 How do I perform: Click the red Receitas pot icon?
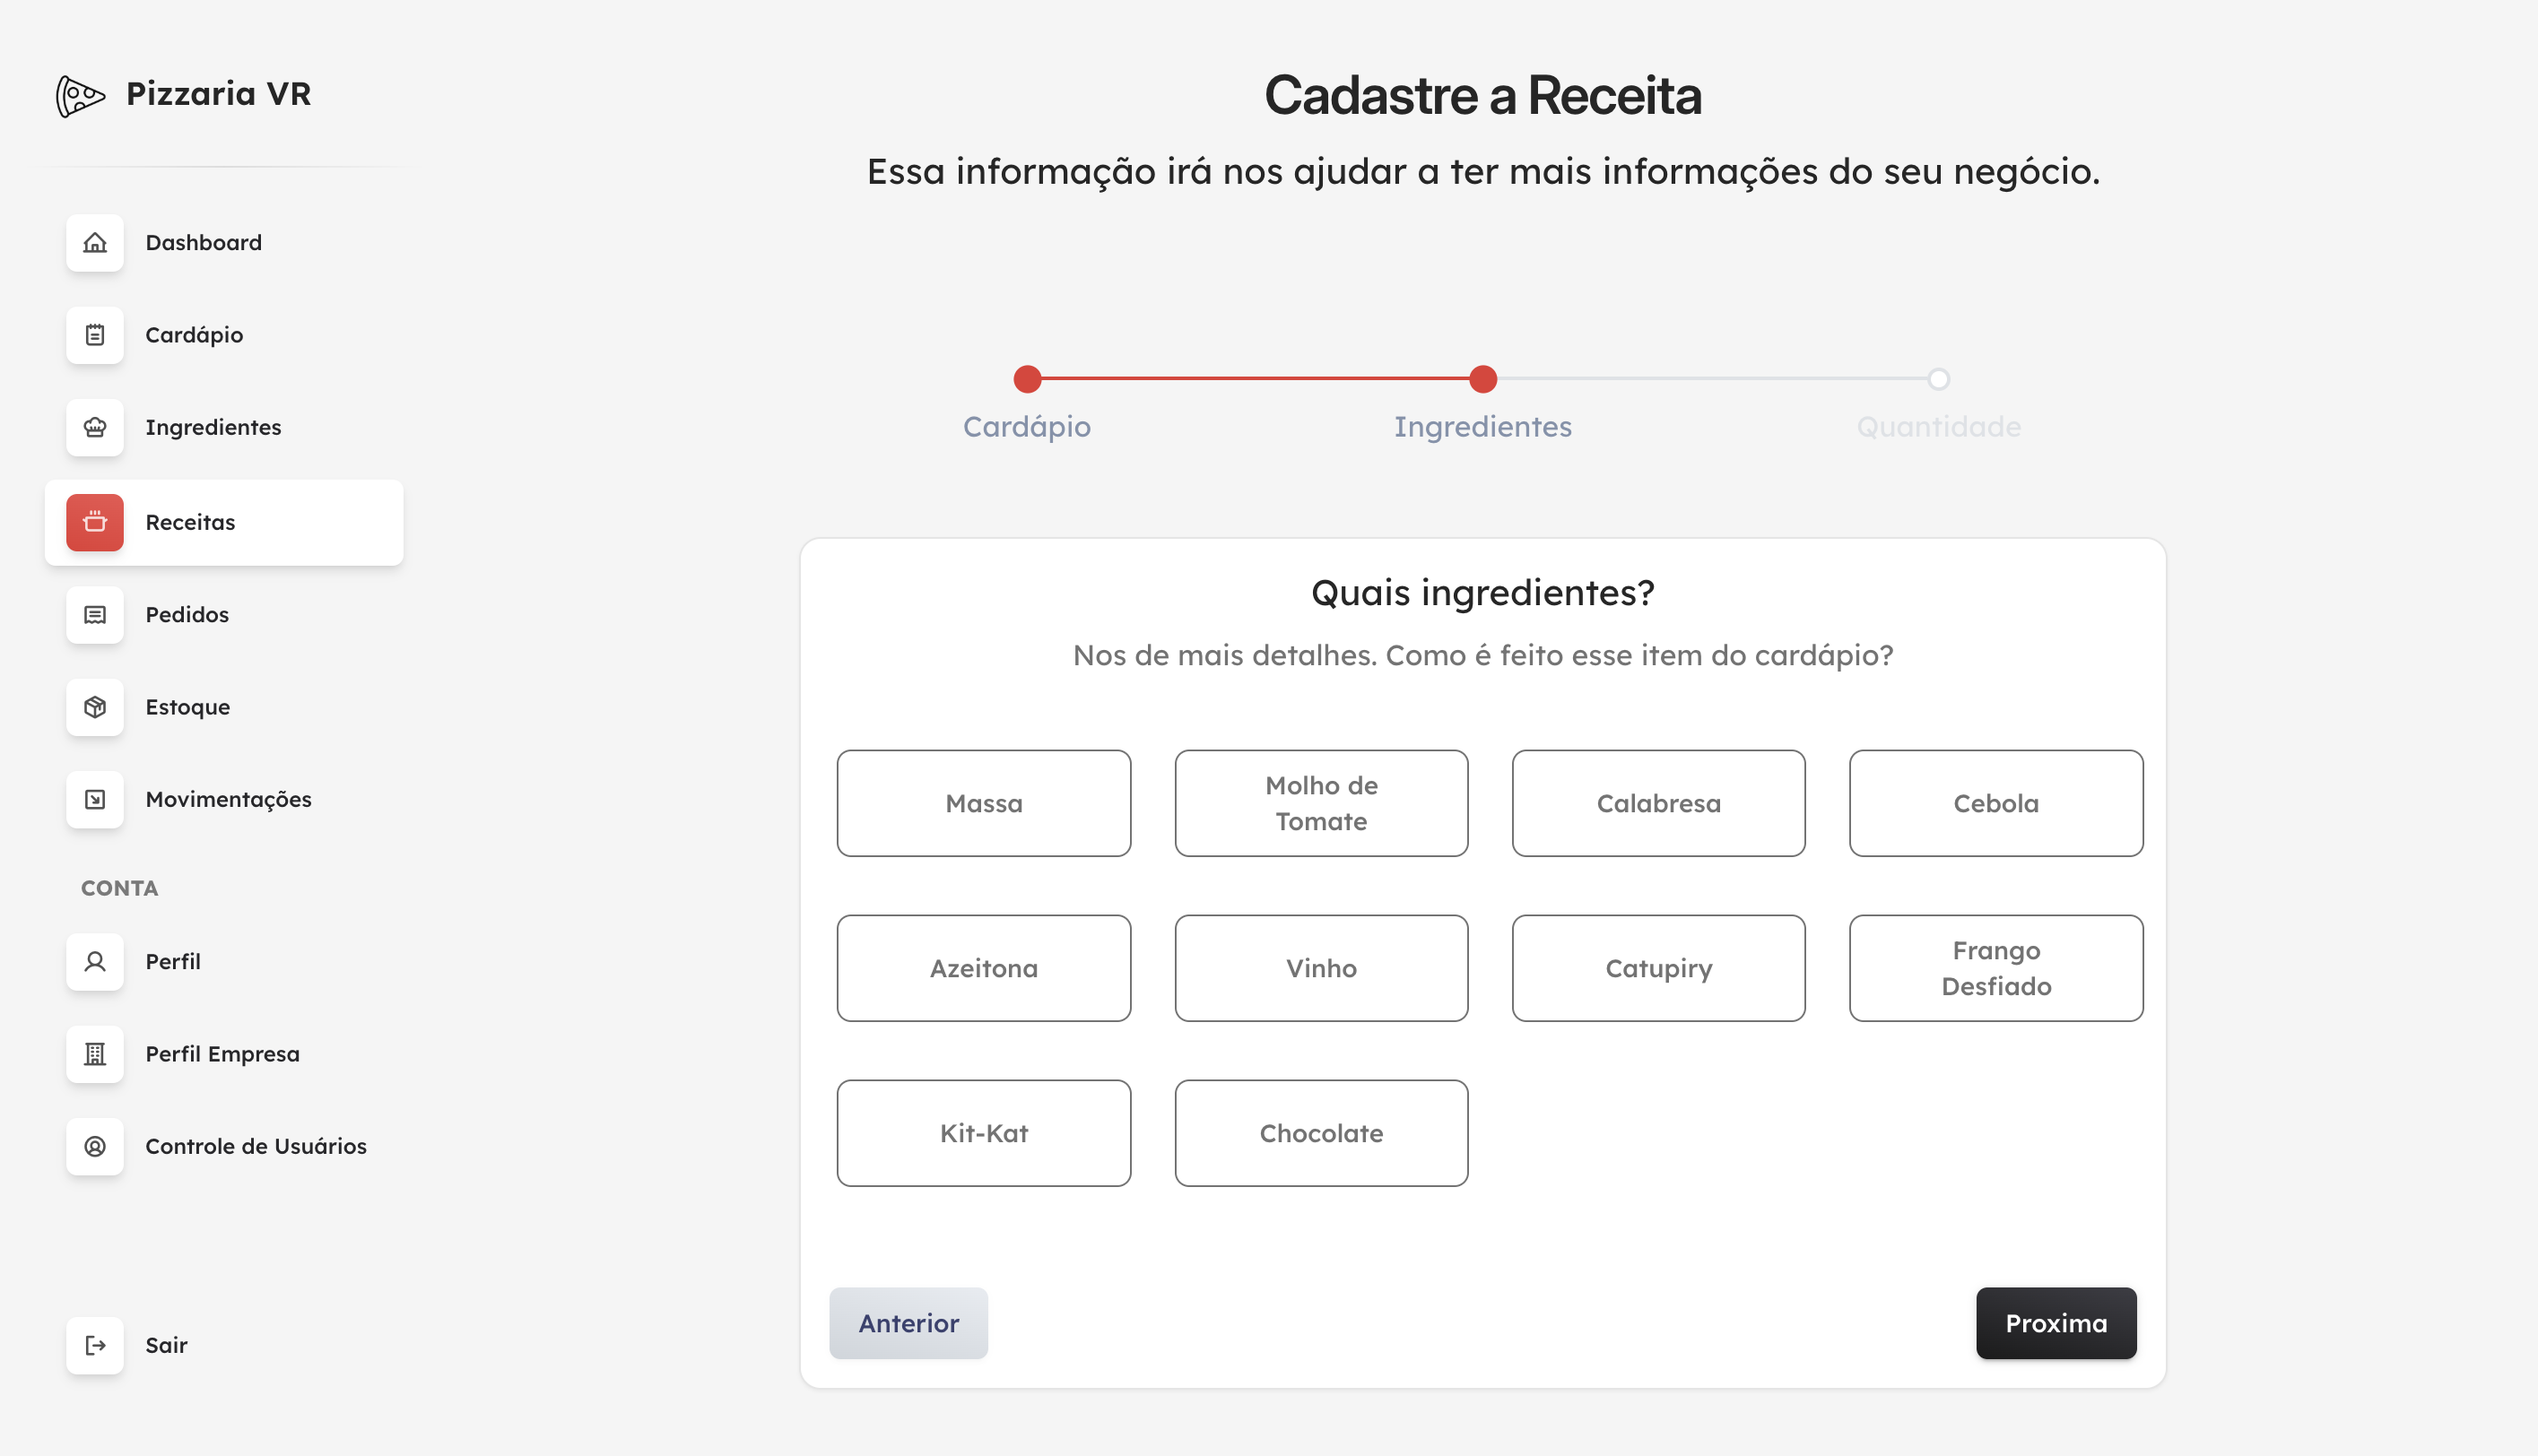[95, 522]
